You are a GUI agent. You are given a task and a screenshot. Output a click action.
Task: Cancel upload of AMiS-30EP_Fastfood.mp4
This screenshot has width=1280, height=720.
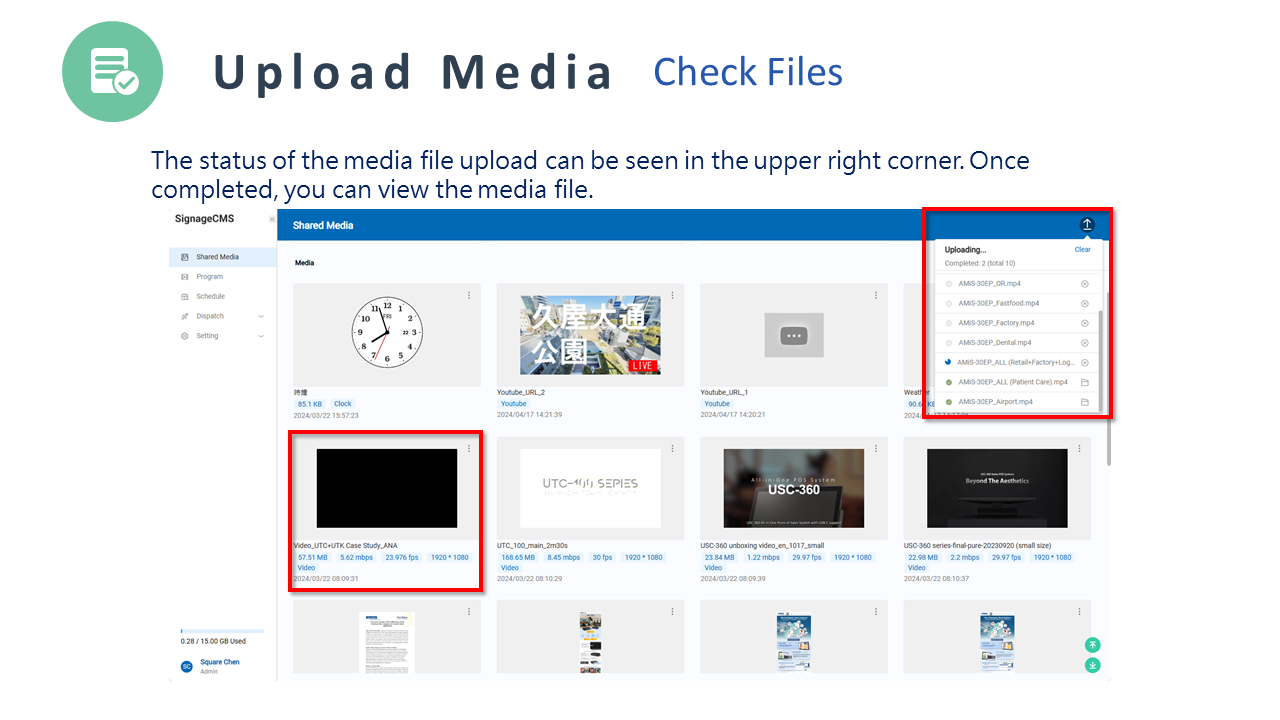[1085, 304]
